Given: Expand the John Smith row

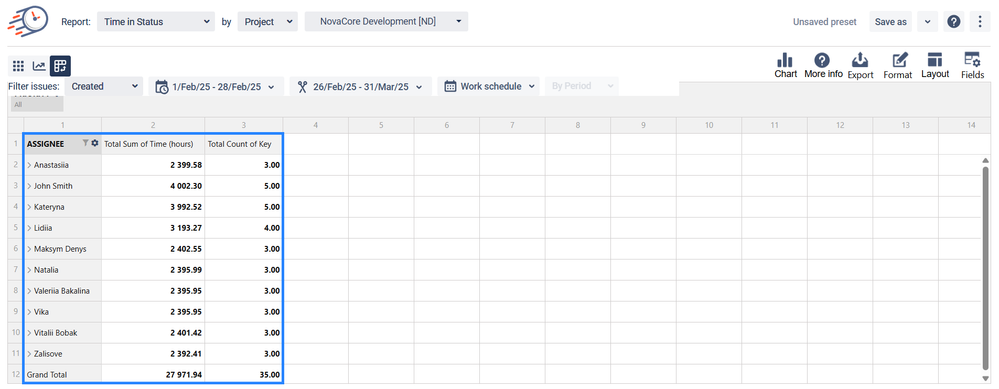Looking at the screenshot, I should [29, 186].
